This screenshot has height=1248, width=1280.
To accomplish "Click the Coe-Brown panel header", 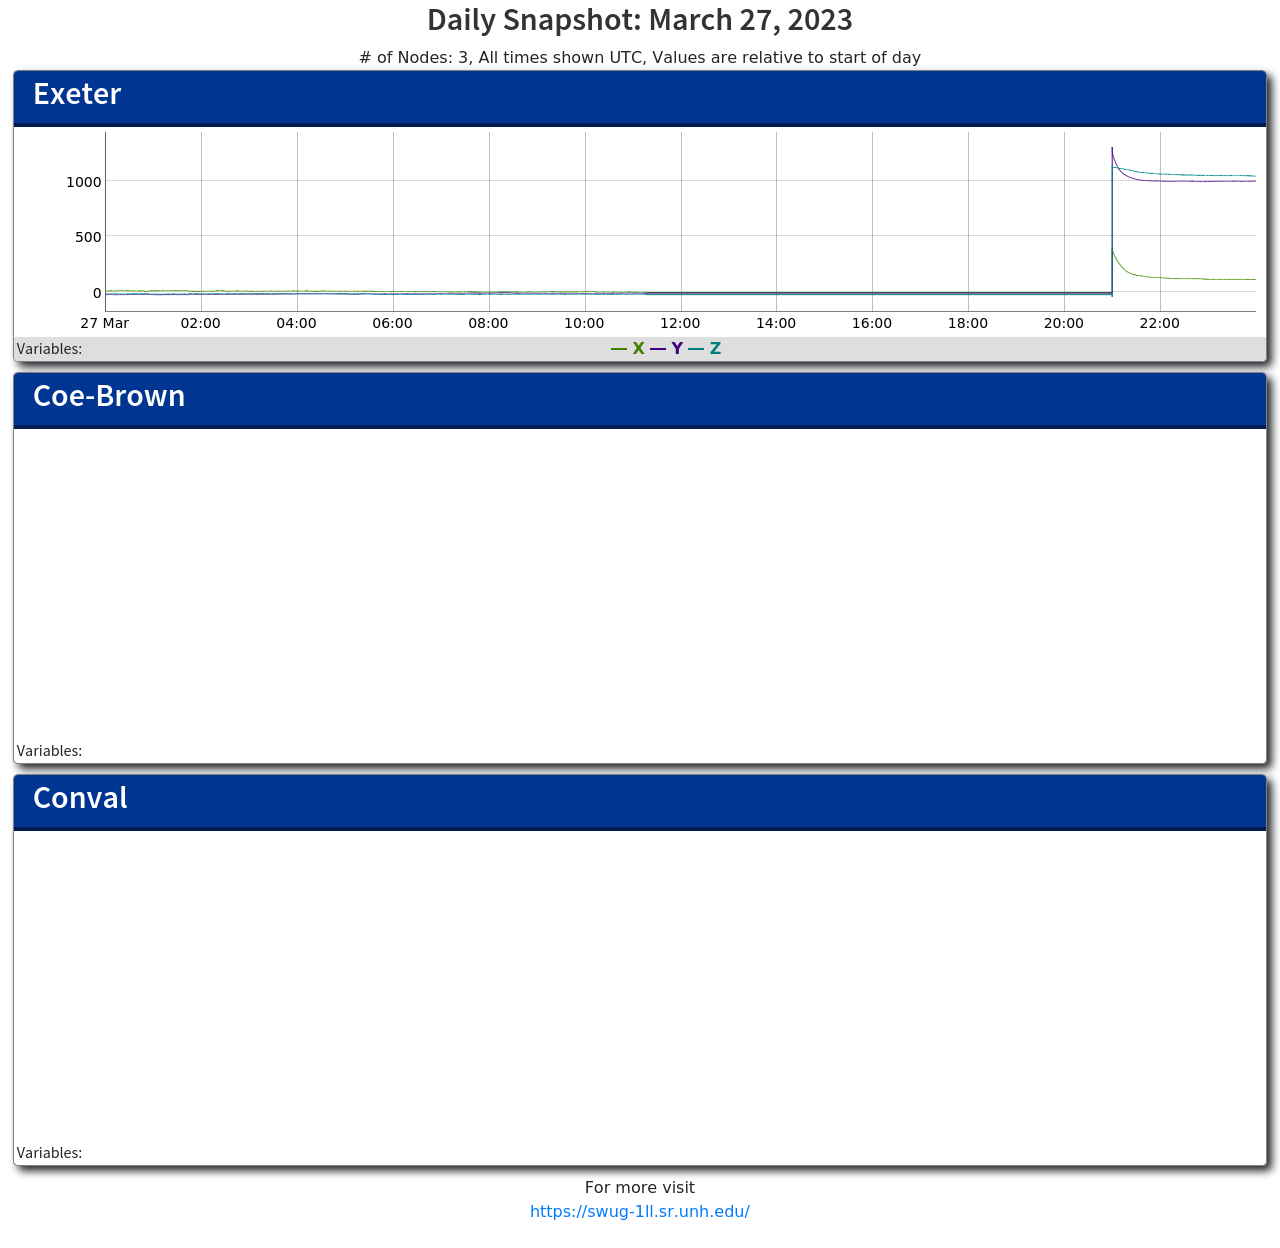I will [640, 400].
